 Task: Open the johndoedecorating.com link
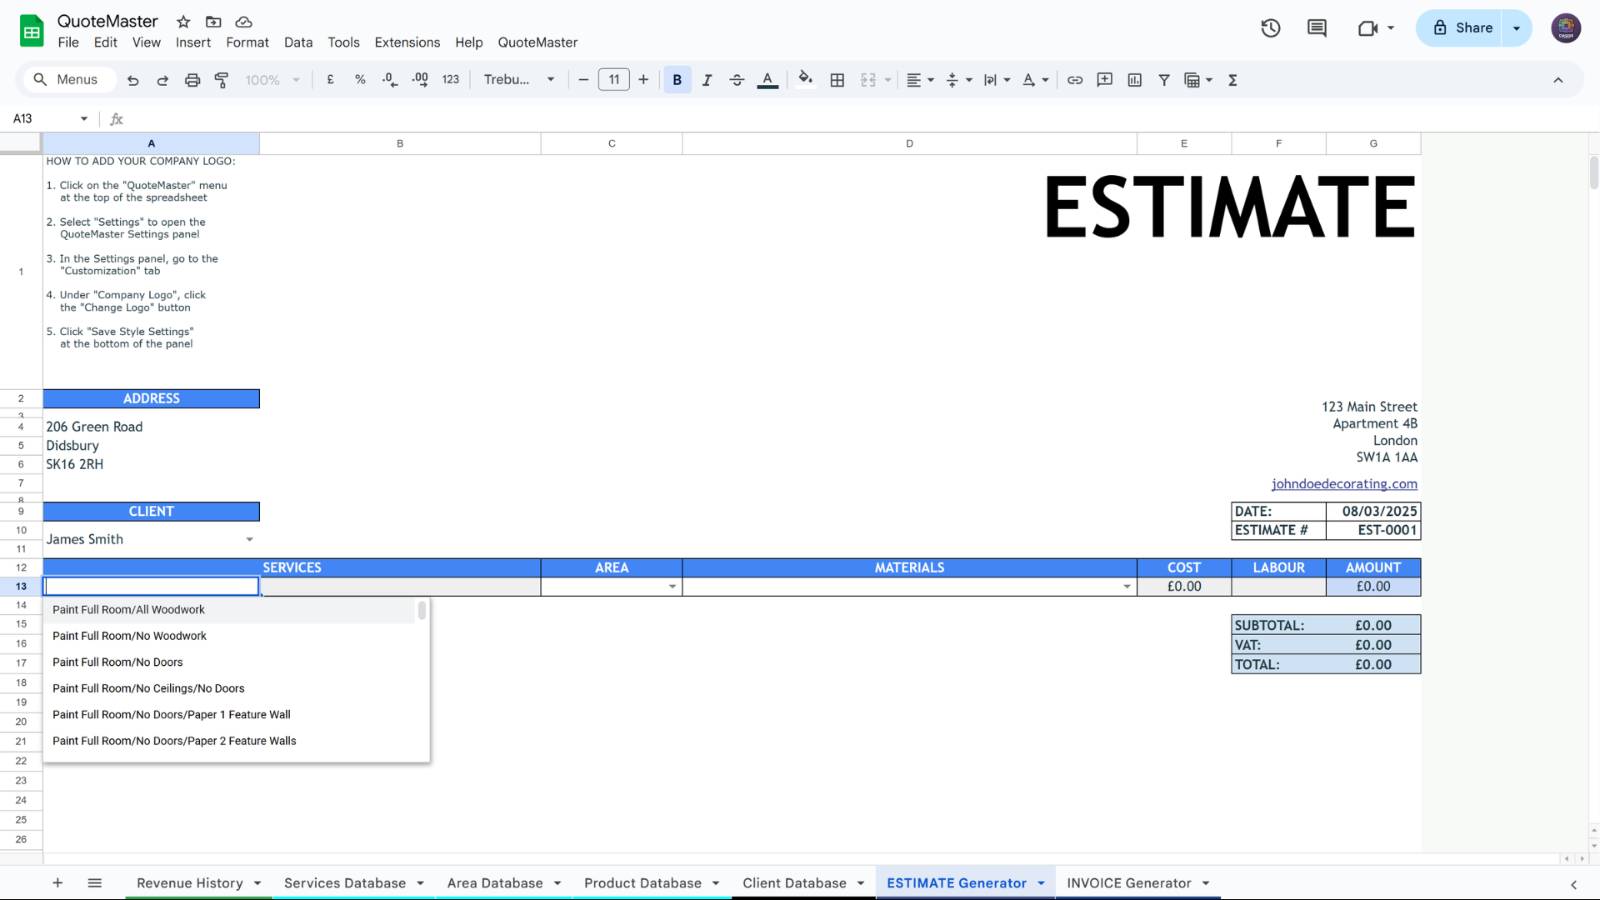click(1343, 484)
